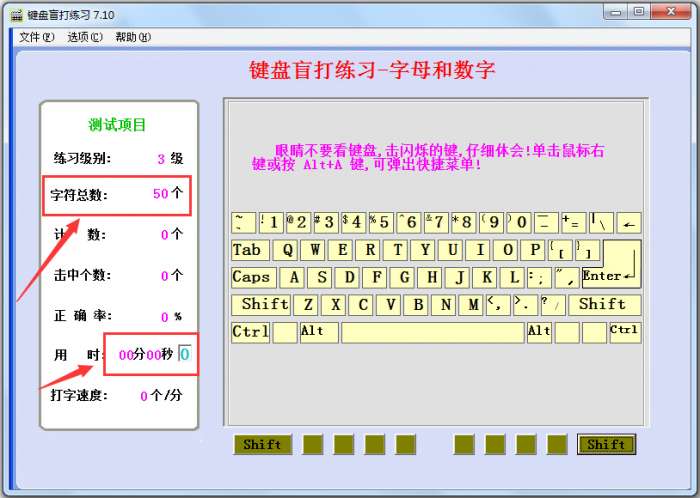Image resolution: width=700 pixels, height=498 pixels.
Task: Click the number 3 key
Action: point(326,223)
